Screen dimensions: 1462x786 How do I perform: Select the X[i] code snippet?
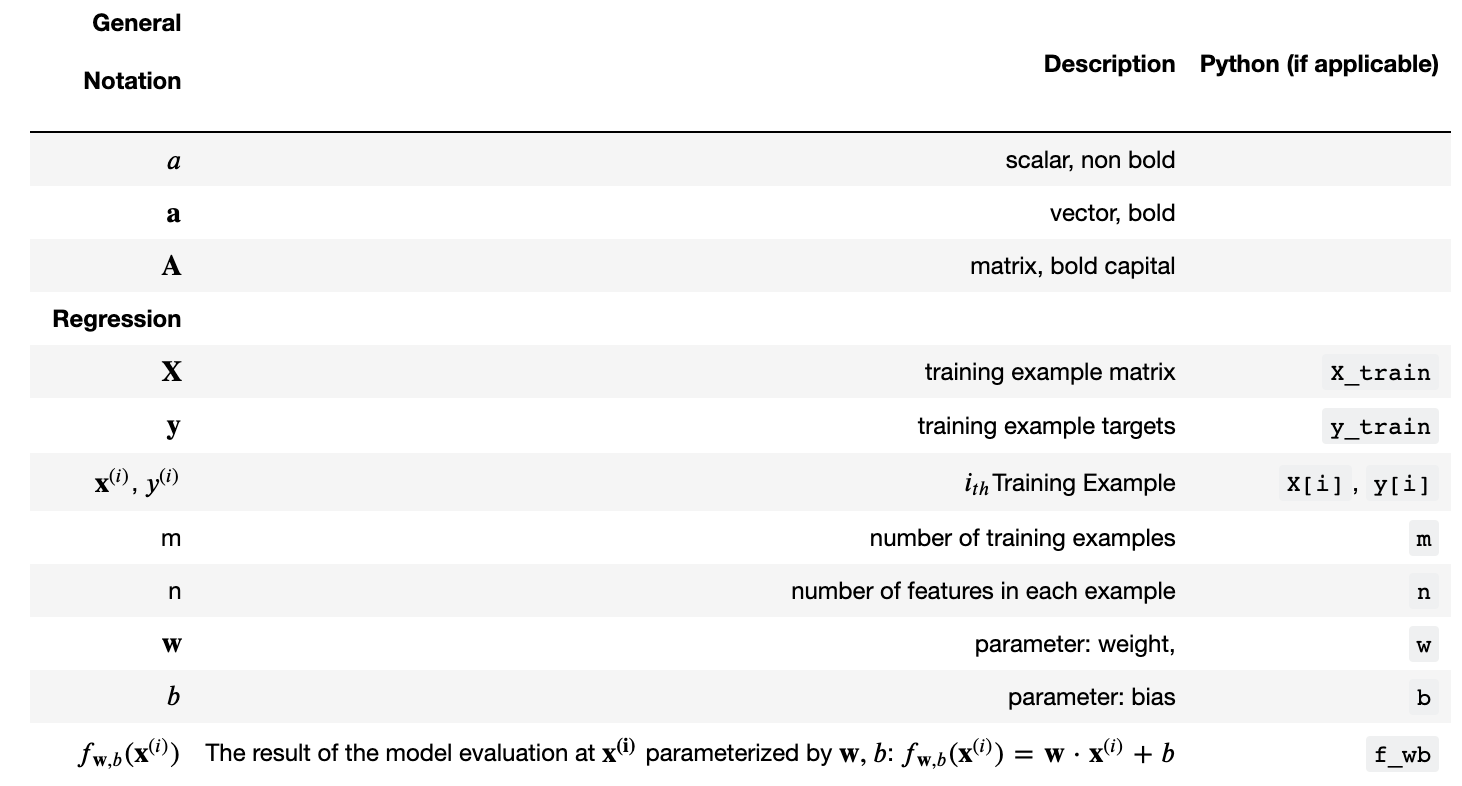1313,485
